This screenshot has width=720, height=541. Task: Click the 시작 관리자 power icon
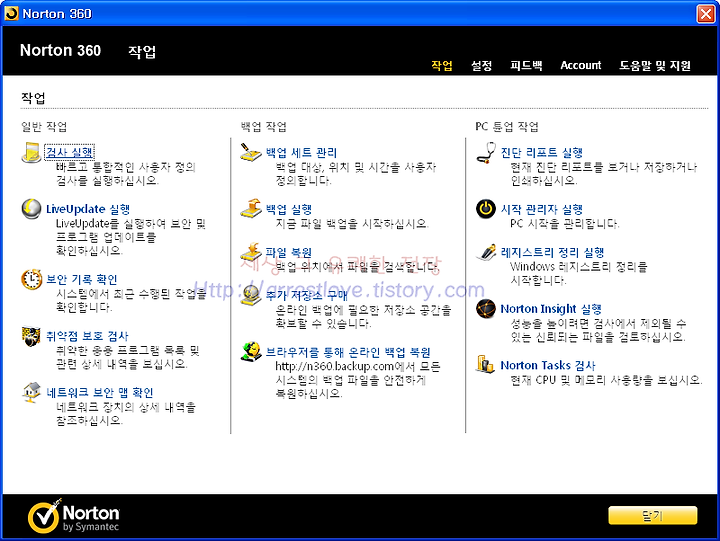[486, 209]
